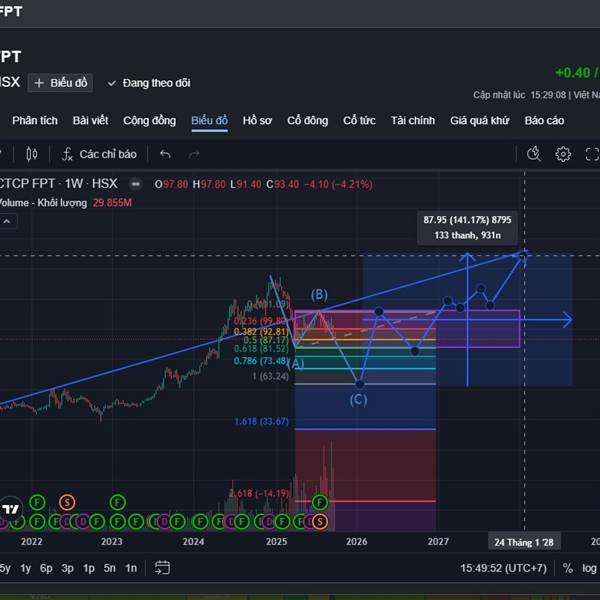
Task: Click the orange S split marker near 2022
Action: pos(67,502)
